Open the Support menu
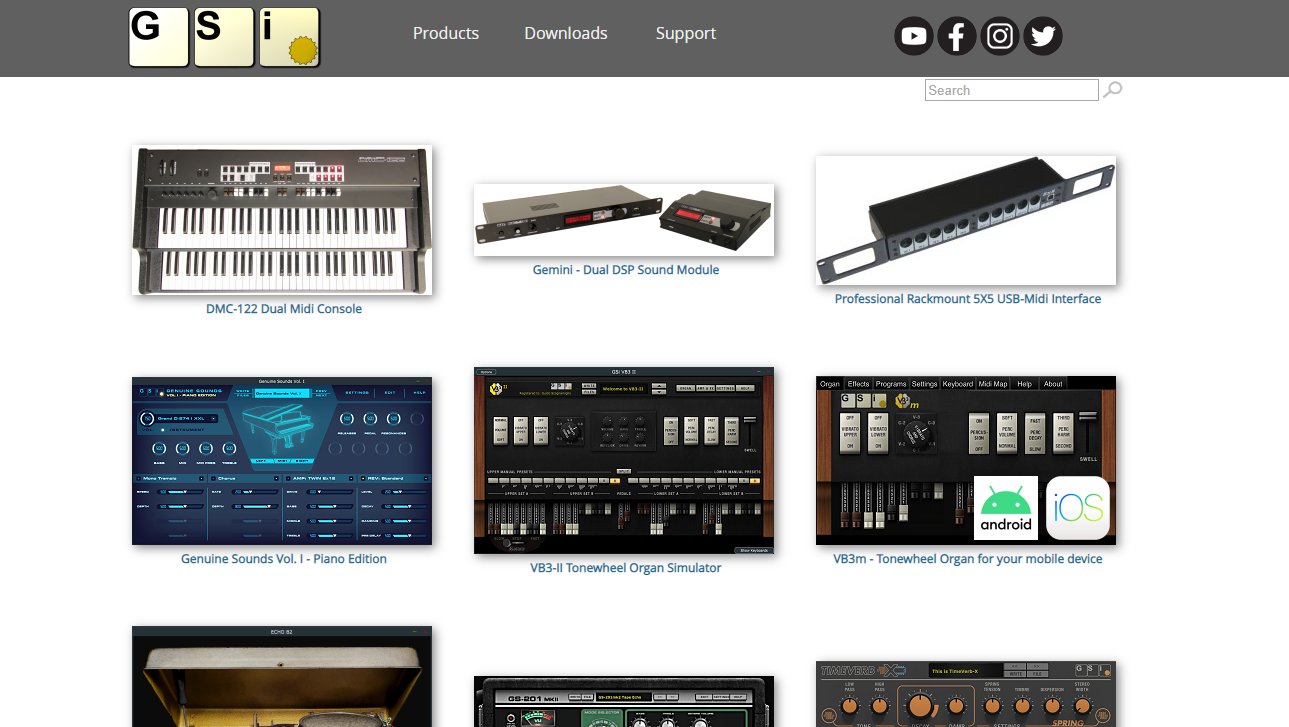The height and width of the screenshot is (727, 1289). tap(686, 33)
